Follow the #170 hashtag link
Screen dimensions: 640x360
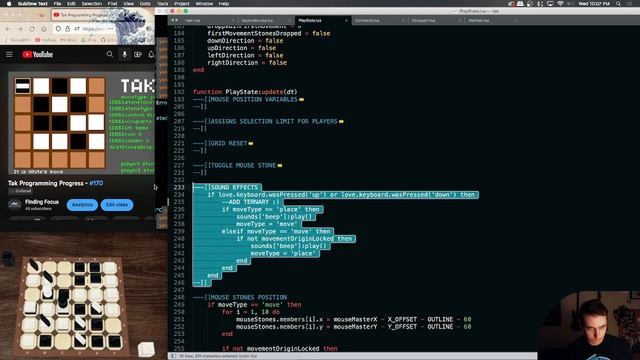pos(96,183)
